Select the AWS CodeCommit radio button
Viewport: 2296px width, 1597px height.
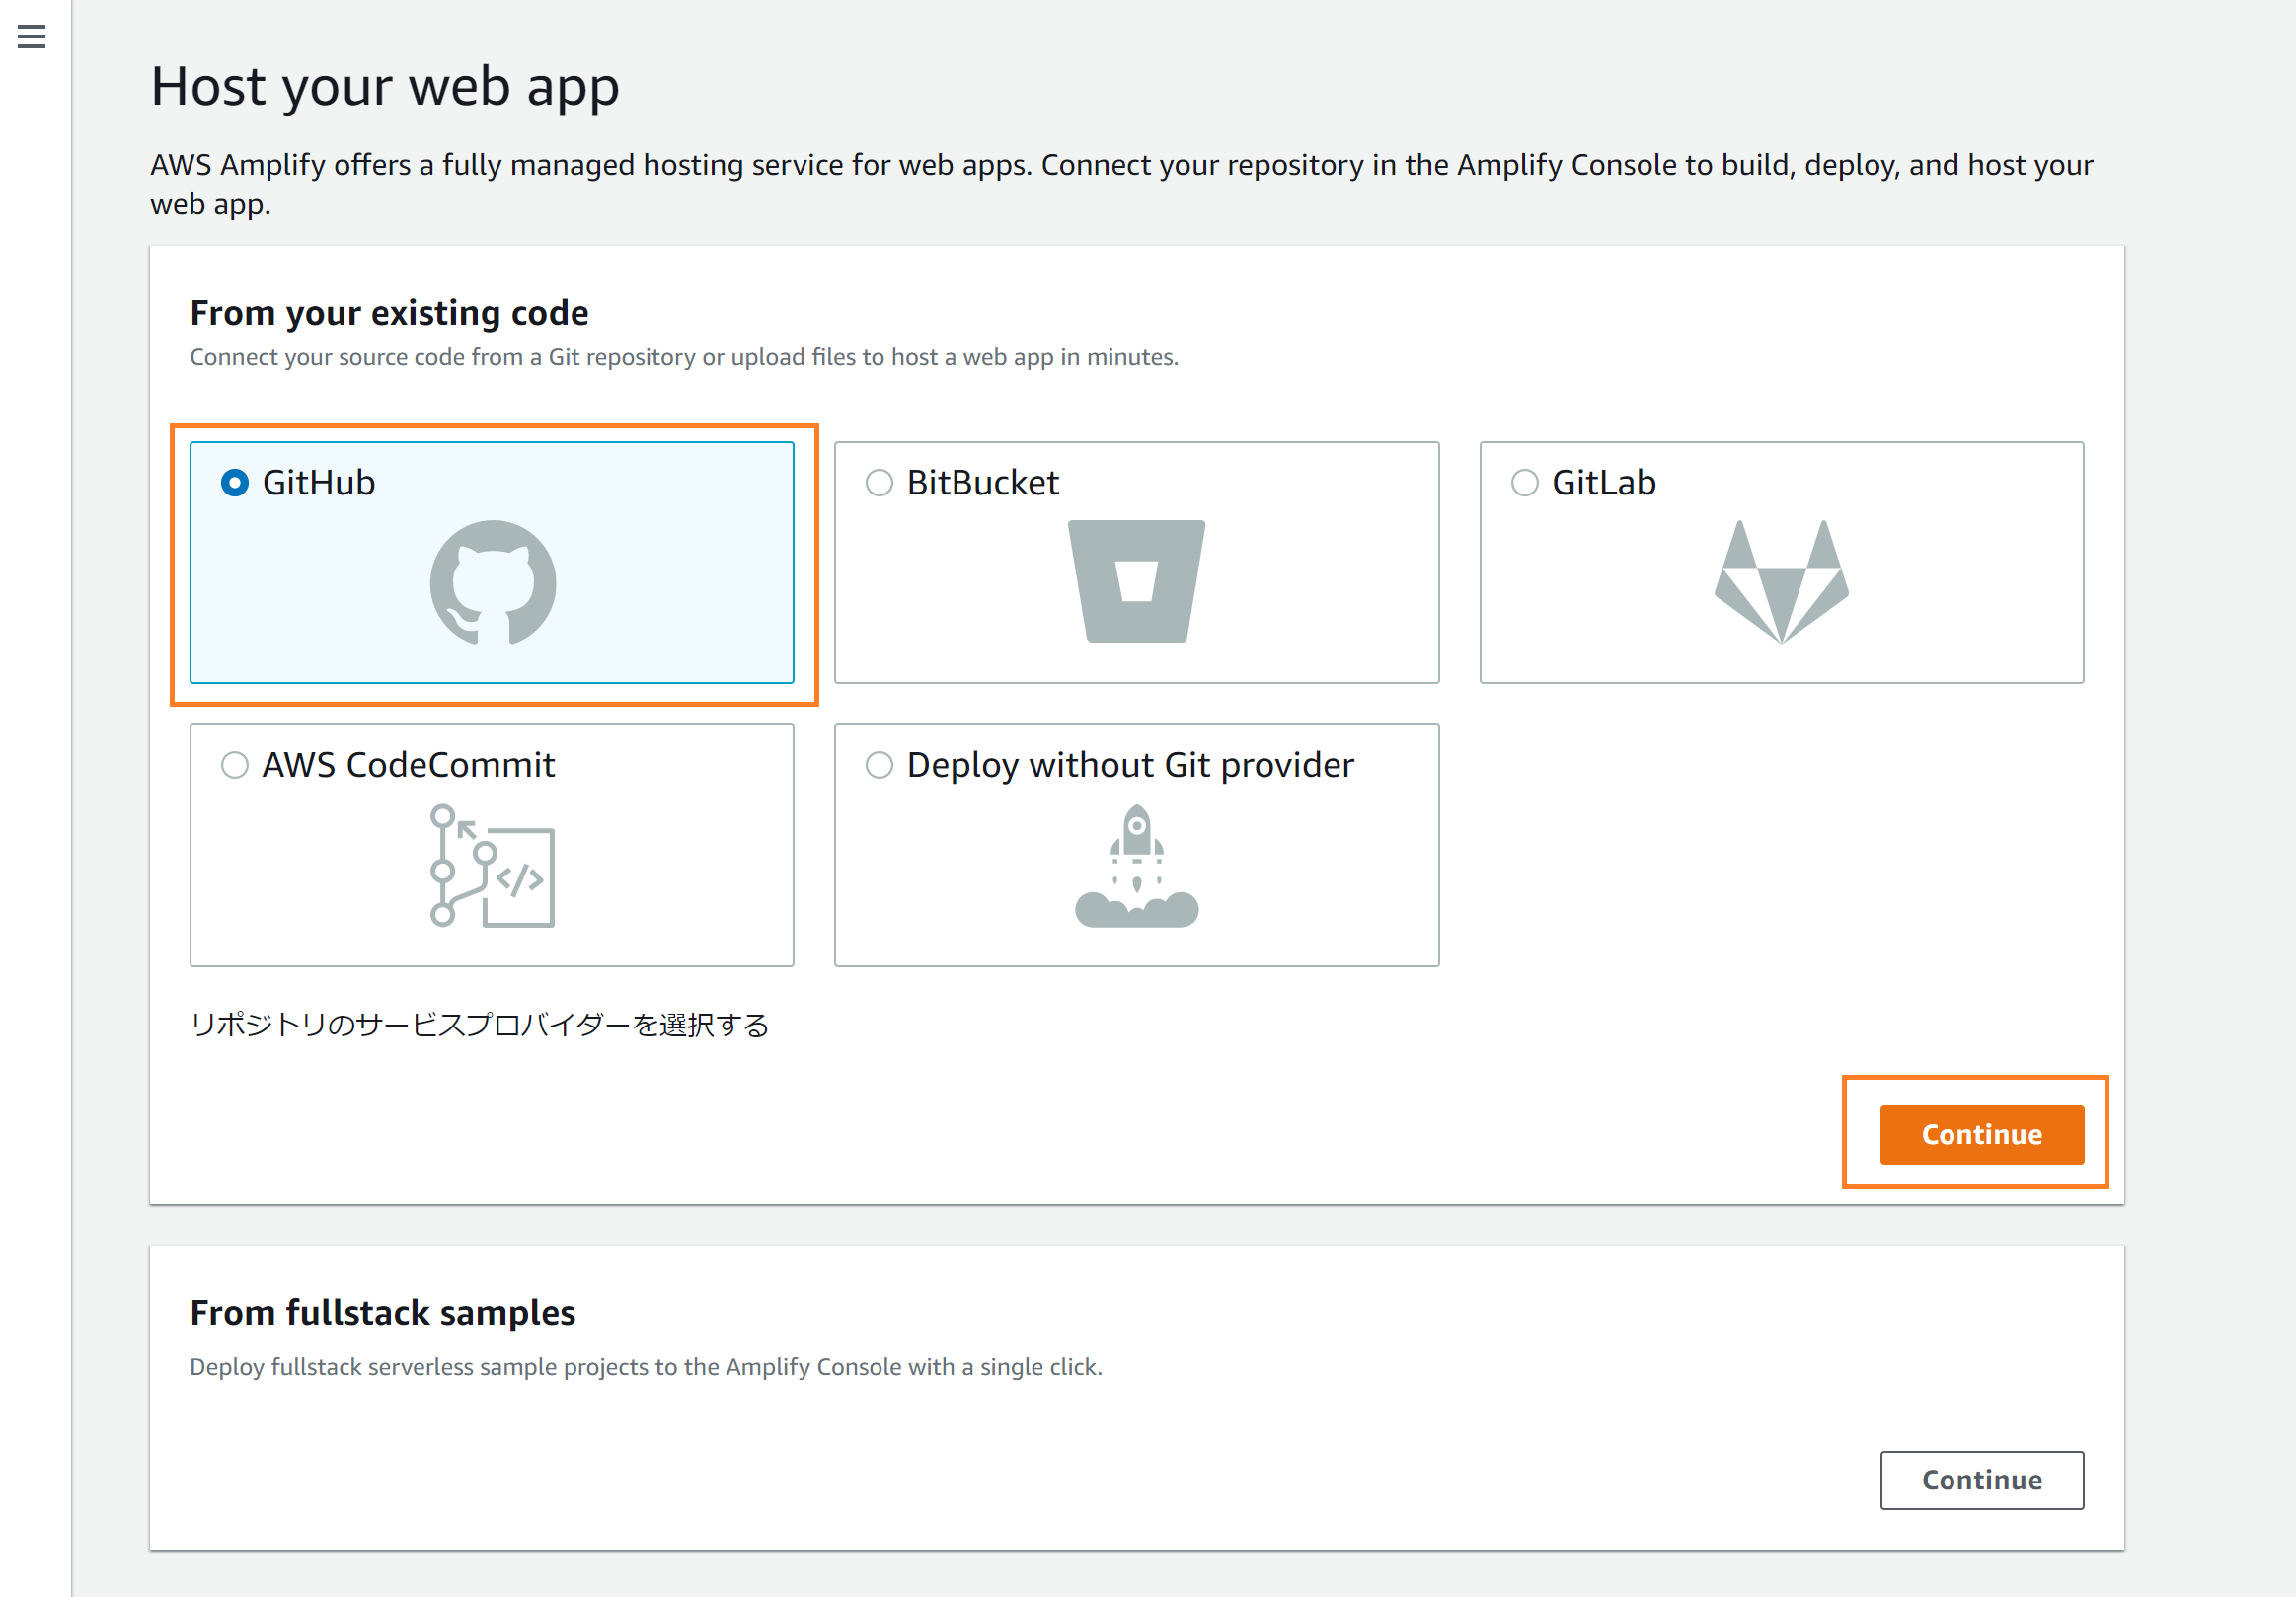[235, 766]
